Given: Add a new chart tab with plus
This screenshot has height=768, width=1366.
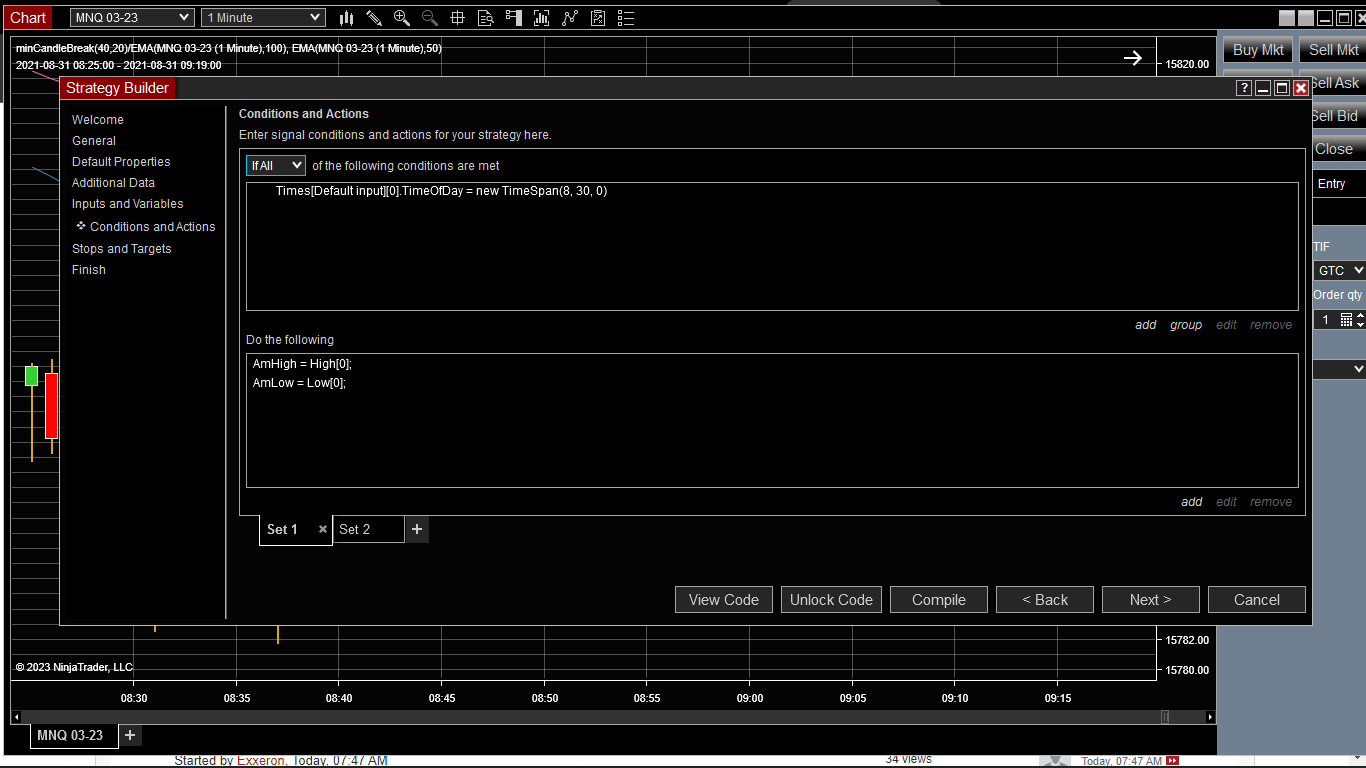Looking at the screenshot, I should pos(130,736).
